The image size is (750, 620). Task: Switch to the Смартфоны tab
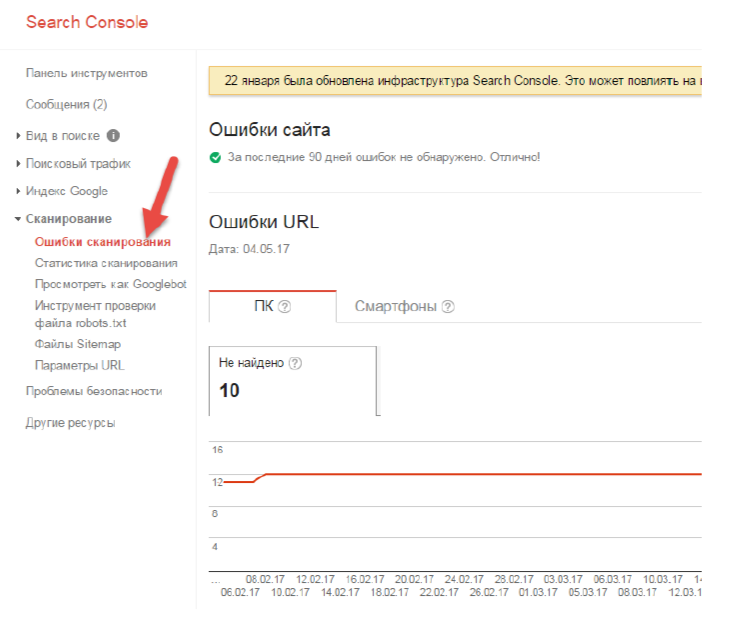(x=404, y=307)
